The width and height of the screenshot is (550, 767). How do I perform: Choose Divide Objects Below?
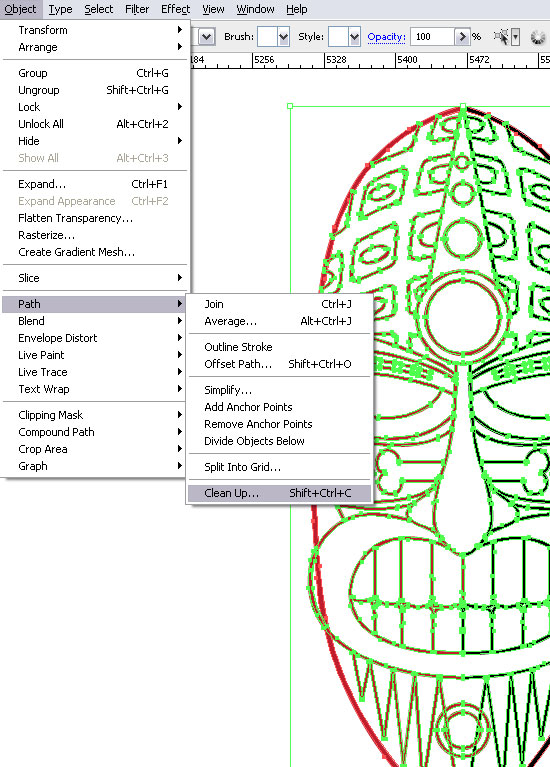(x=279, y=441)
